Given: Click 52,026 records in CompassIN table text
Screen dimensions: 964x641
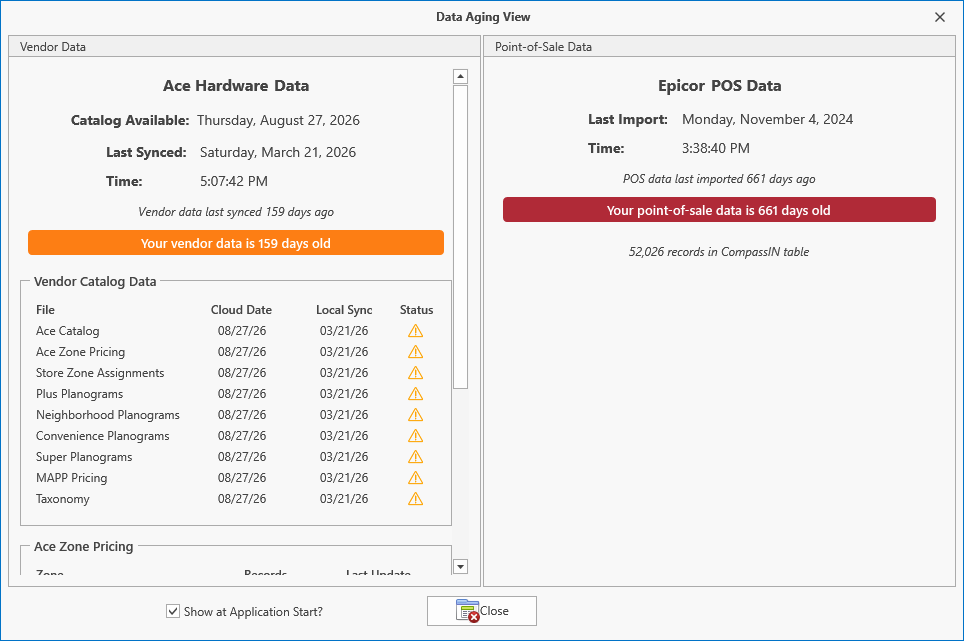Looking at the screenshot, I should pyautogui.click(x=719, y=251).
